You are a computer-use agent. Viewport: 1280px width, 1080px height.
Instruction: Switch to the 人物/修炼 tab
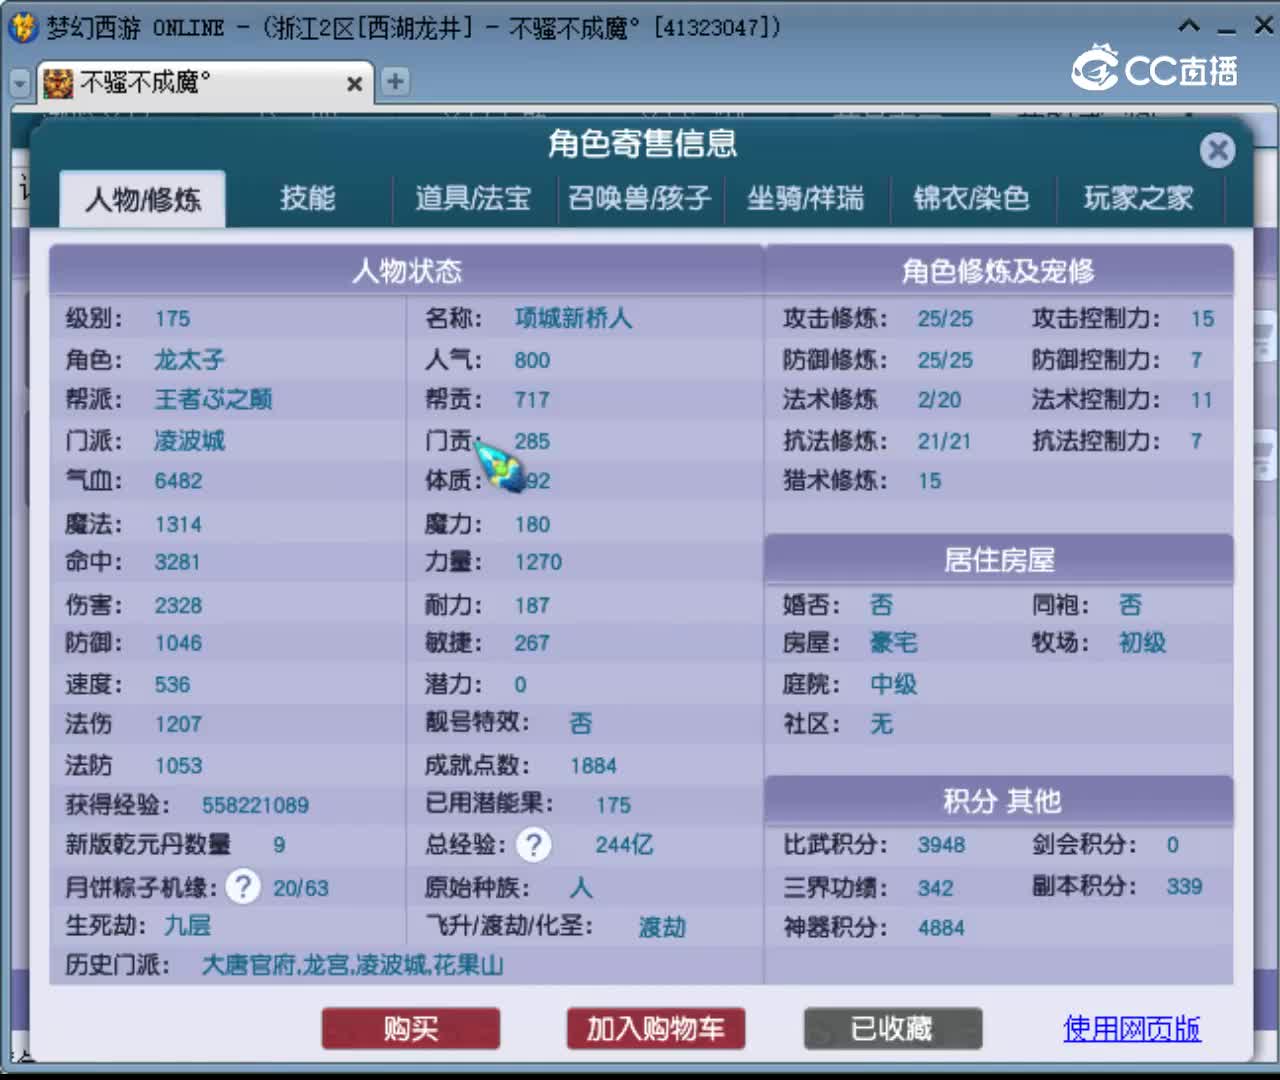[143, 198]
